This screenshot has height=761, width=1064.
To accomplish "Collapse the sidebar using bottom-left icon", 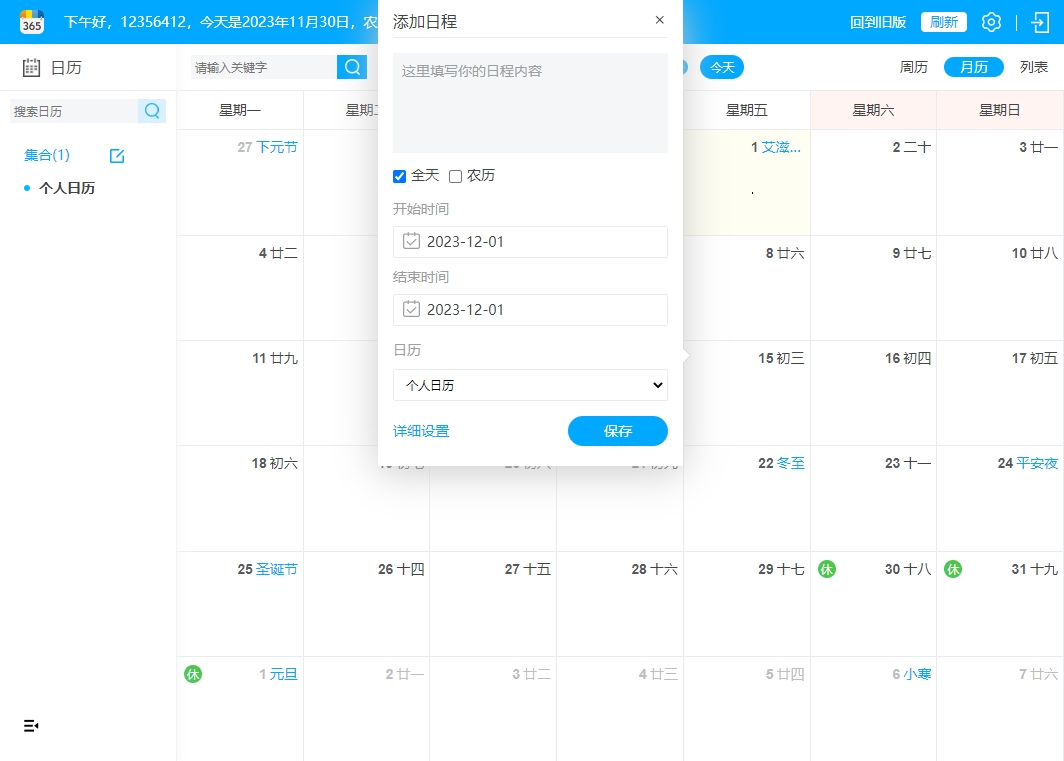I will tap(31, 725).
